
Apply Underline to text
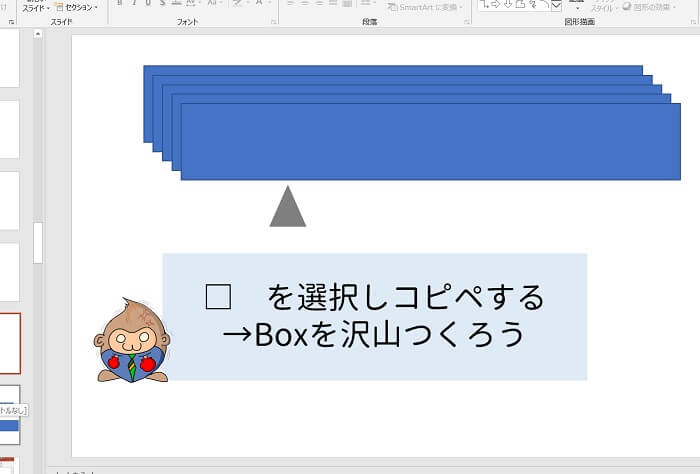[x=148, y=4]
